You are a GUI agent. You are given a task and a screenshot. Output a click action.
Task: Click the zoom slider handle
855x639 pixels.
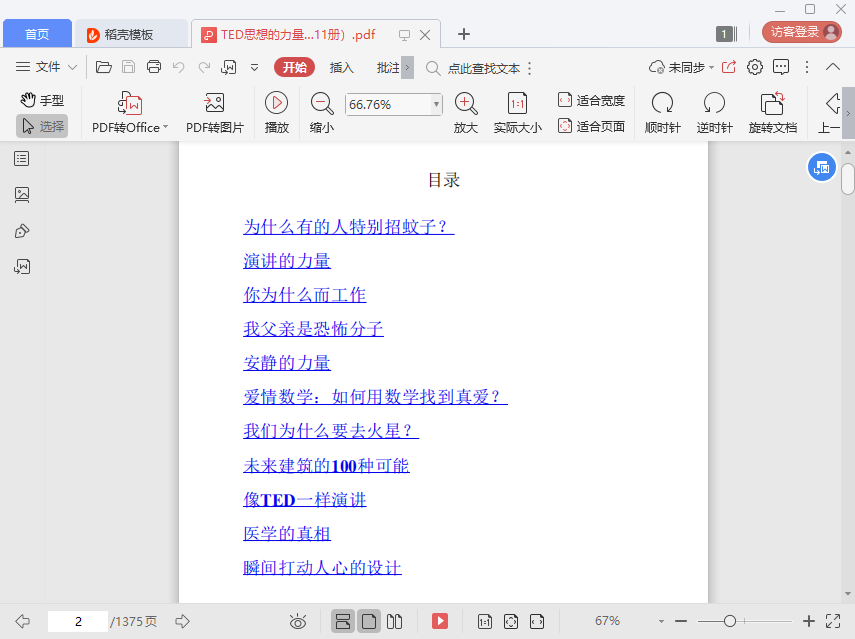(x=730, y=621)
